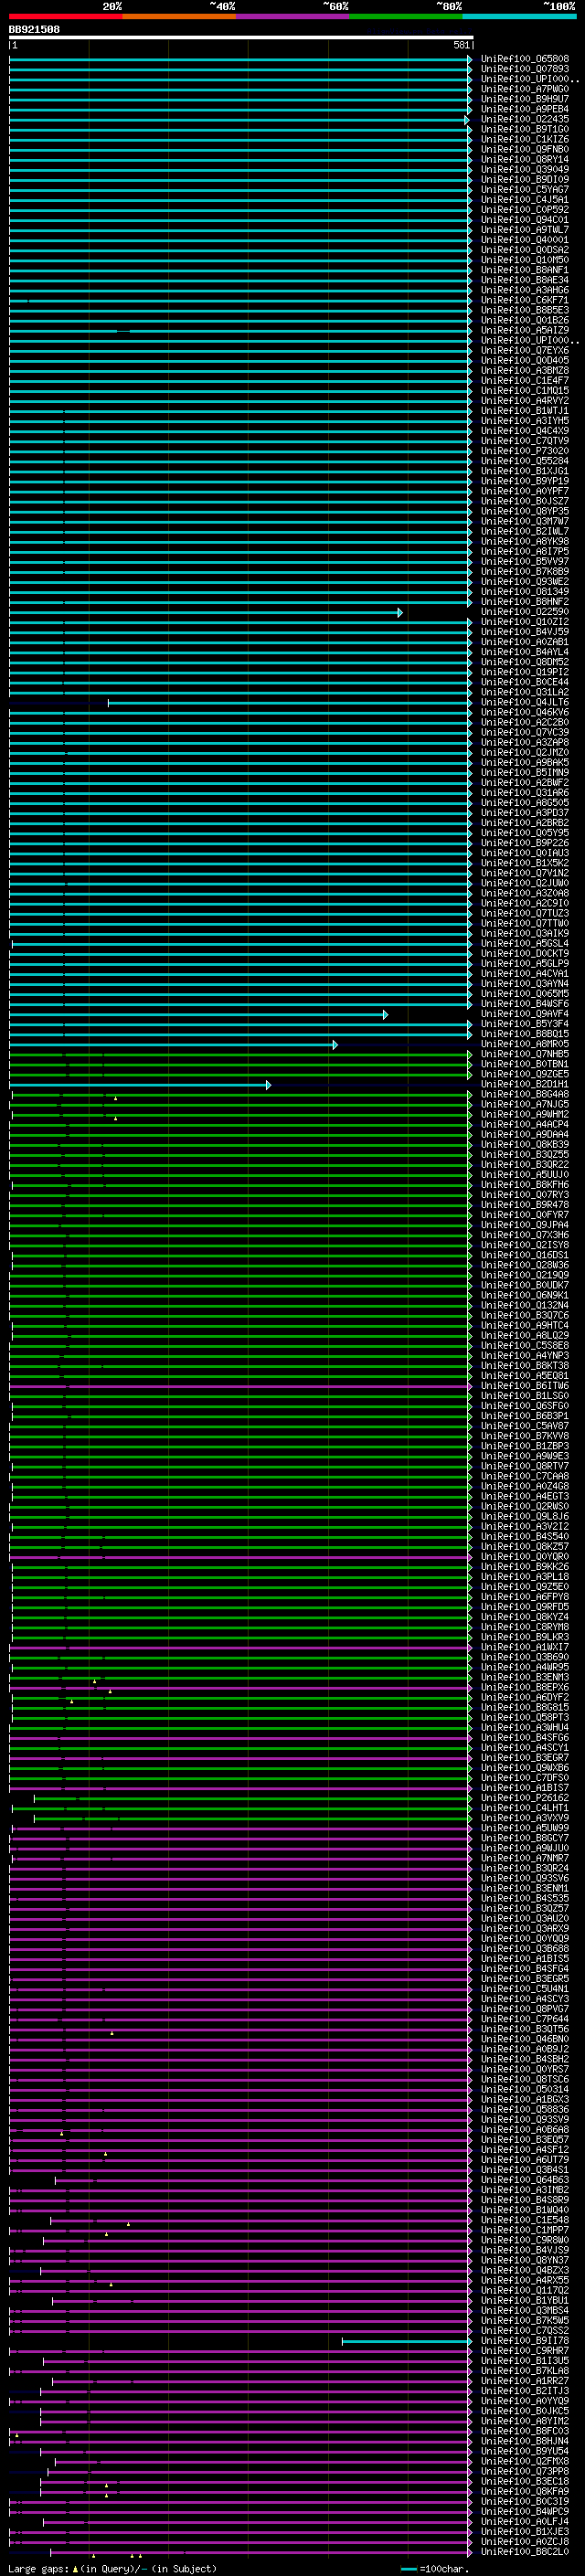585x2576 pixels.
Task: Select the UniRef100_A9DAA4 label
Action: (525, 1135)
